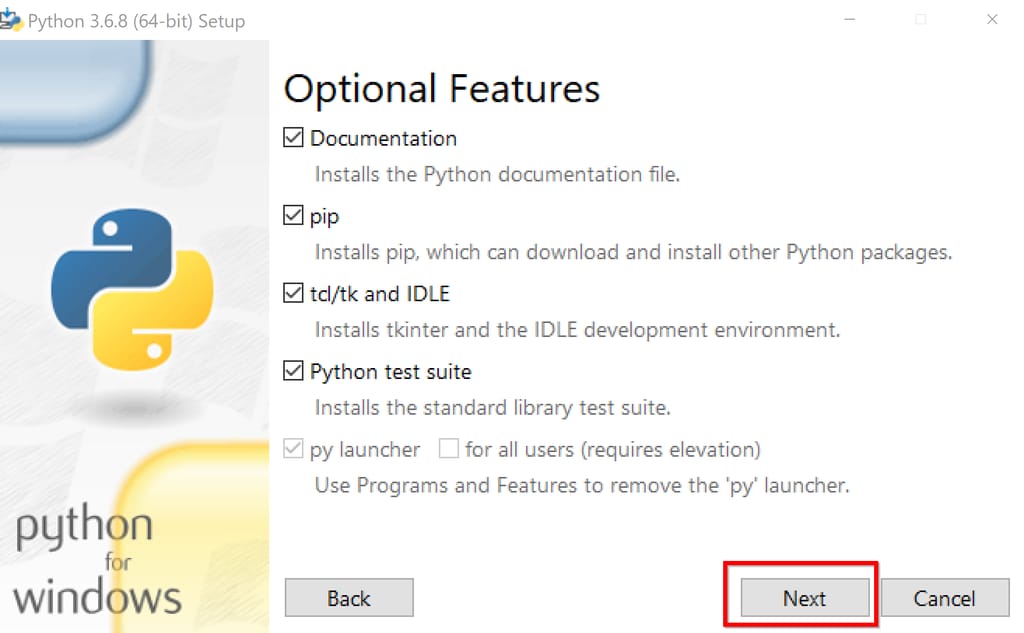
Task: Click the Python installer icon in the title bar
Action: tap(11, 20)
